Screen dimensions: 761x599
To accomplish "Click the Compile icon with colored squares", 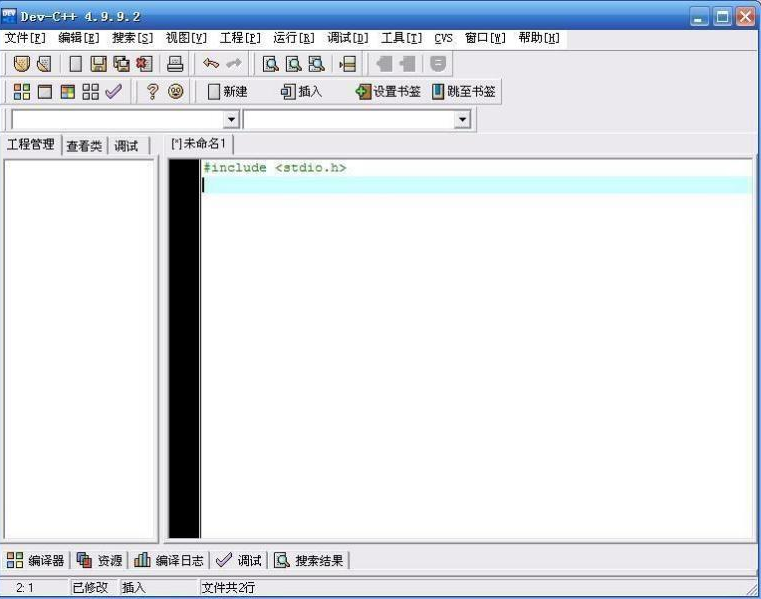I will click(x=21, y=91).
